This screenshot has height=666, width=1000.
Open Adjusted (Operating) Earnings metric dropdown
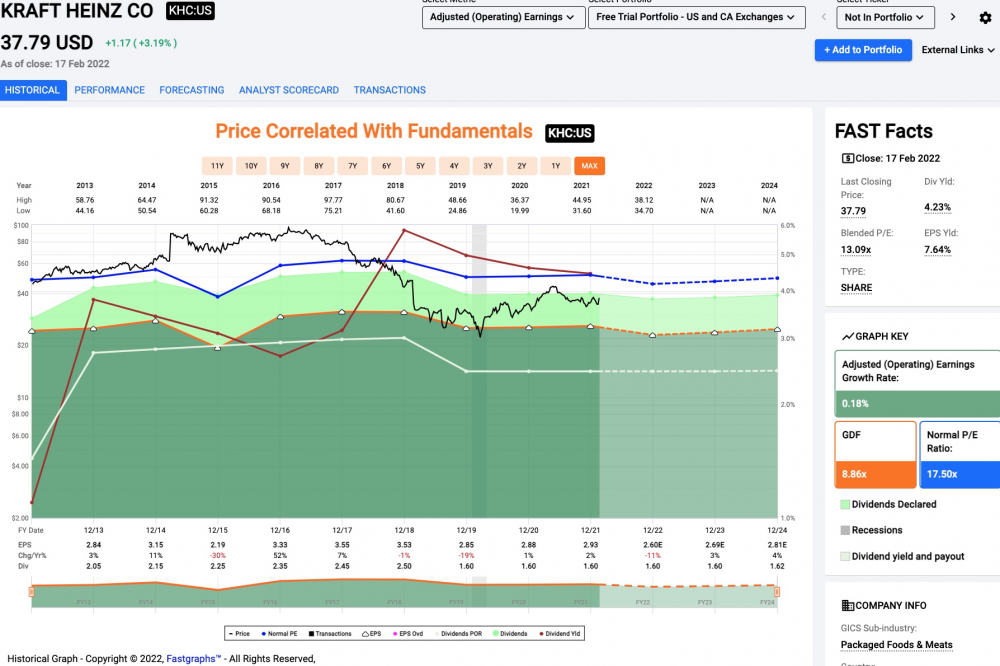(503, 17)
